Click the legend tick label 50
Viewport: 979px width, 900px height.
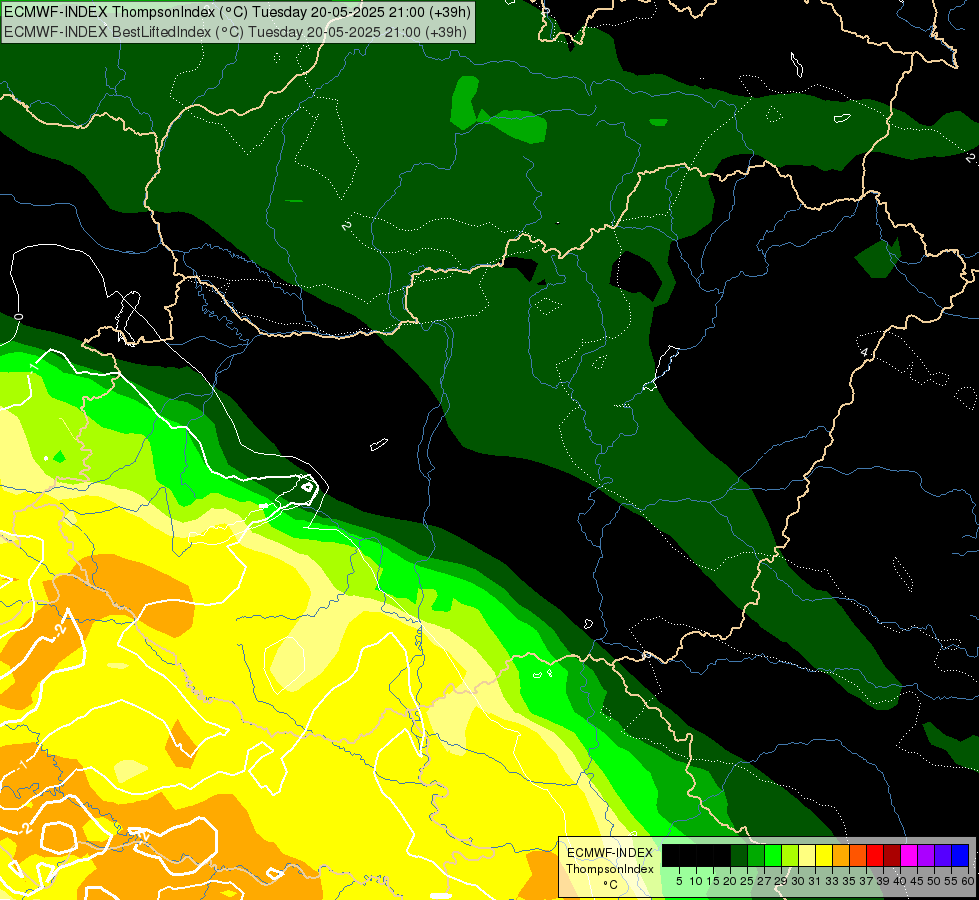(935, 881)
